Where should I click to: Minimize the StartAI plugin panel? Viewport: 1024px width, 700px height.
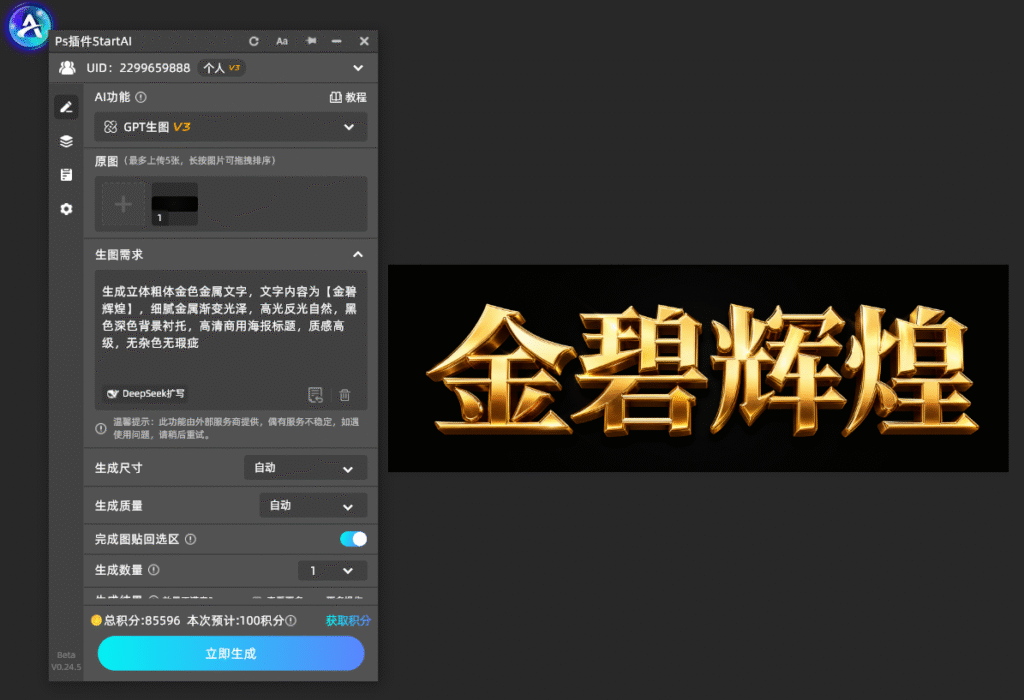(336, 41)
